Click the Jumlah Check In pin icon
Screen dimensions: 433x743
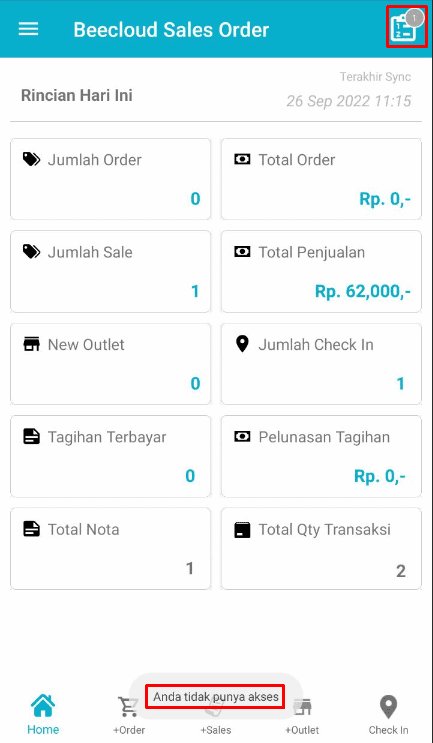click(x=242, y=344)
